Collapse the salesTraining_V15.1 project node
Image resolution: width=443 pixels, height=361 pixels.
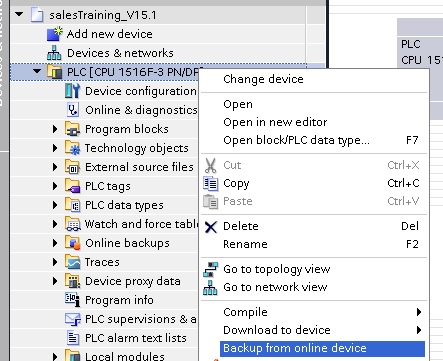coord(19,14)
